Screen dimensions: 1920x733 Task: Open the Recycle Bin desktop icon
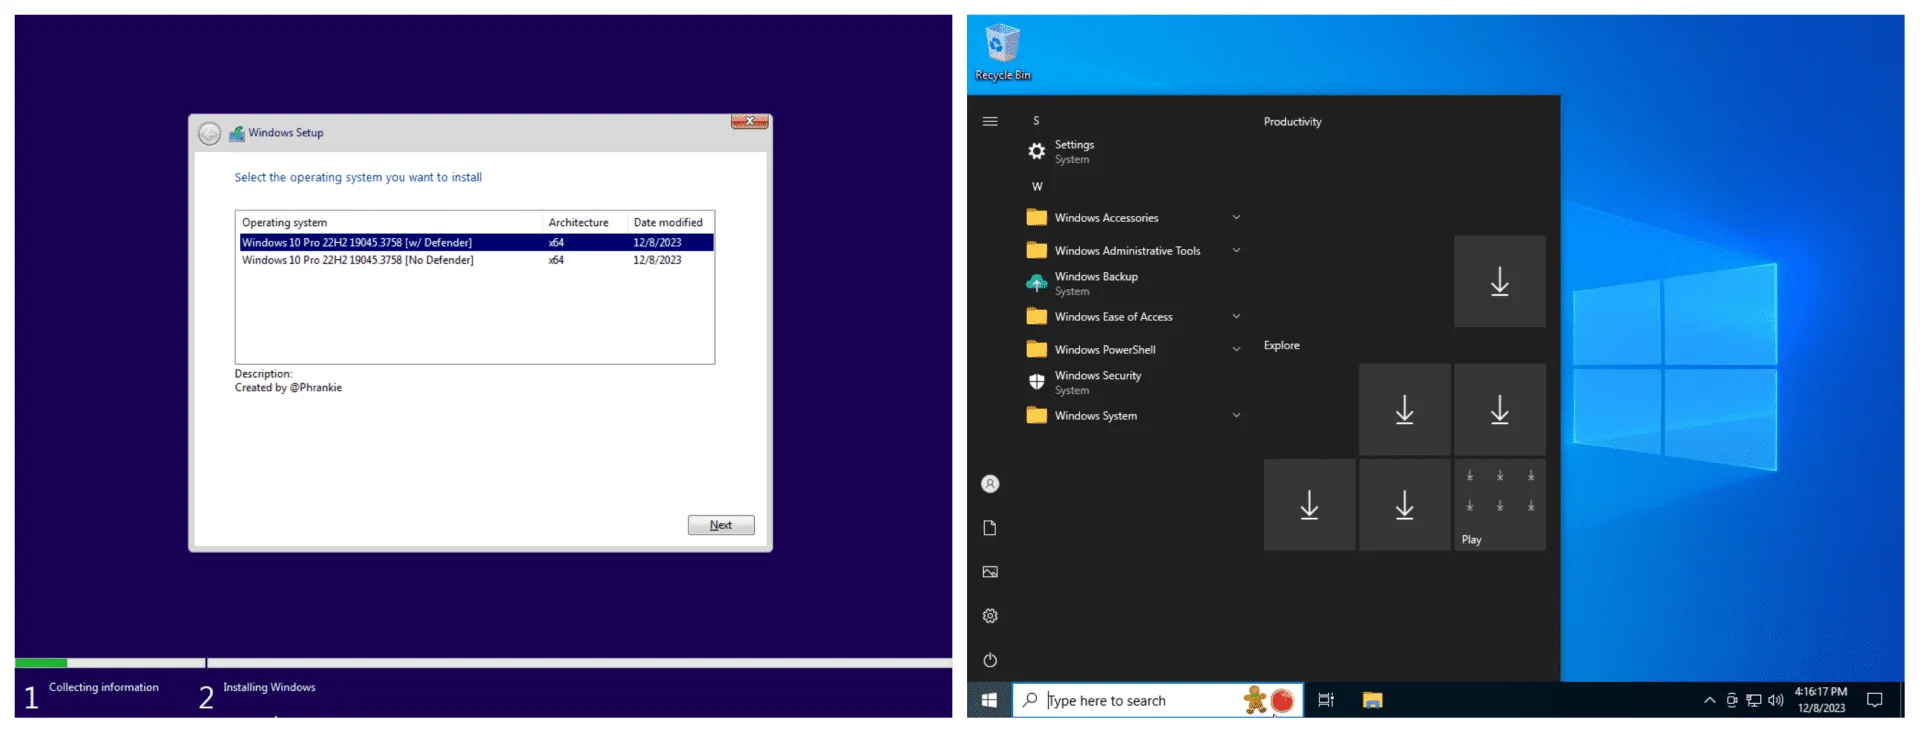click(1002, 52)
